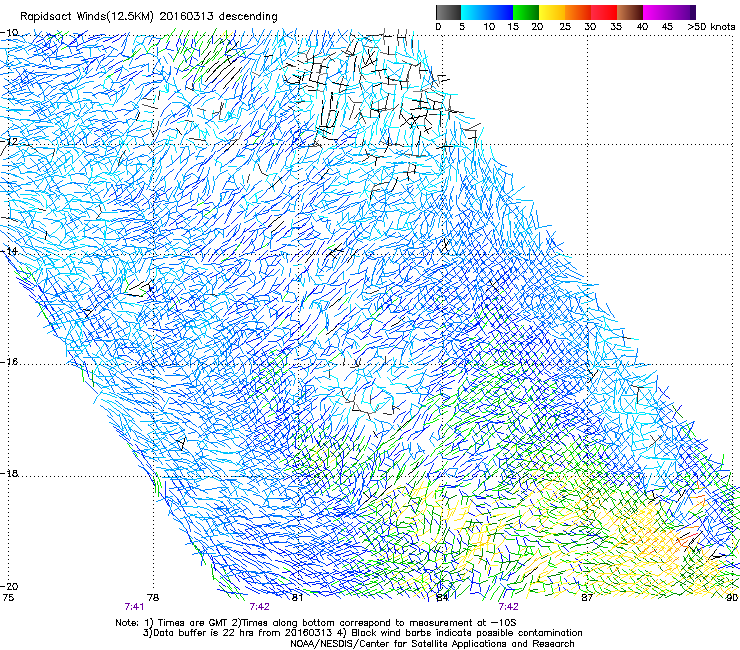Click the 75 longitude axis label

[8, 598]
